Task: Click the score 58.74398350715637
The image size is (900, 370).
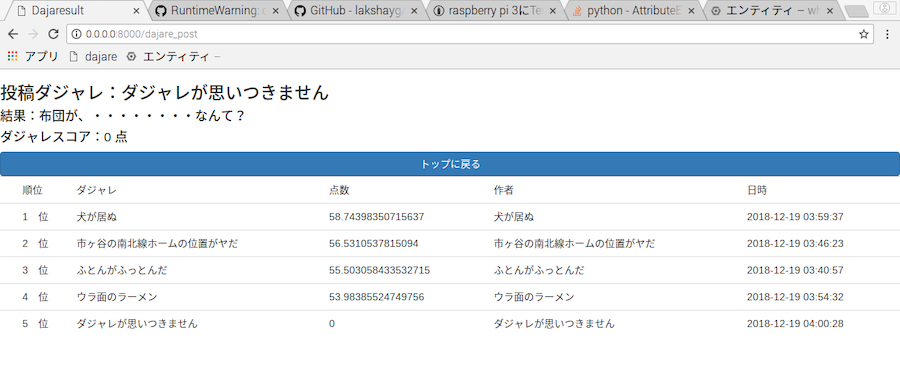Action: pyautogui.click(x=377, y=217)
